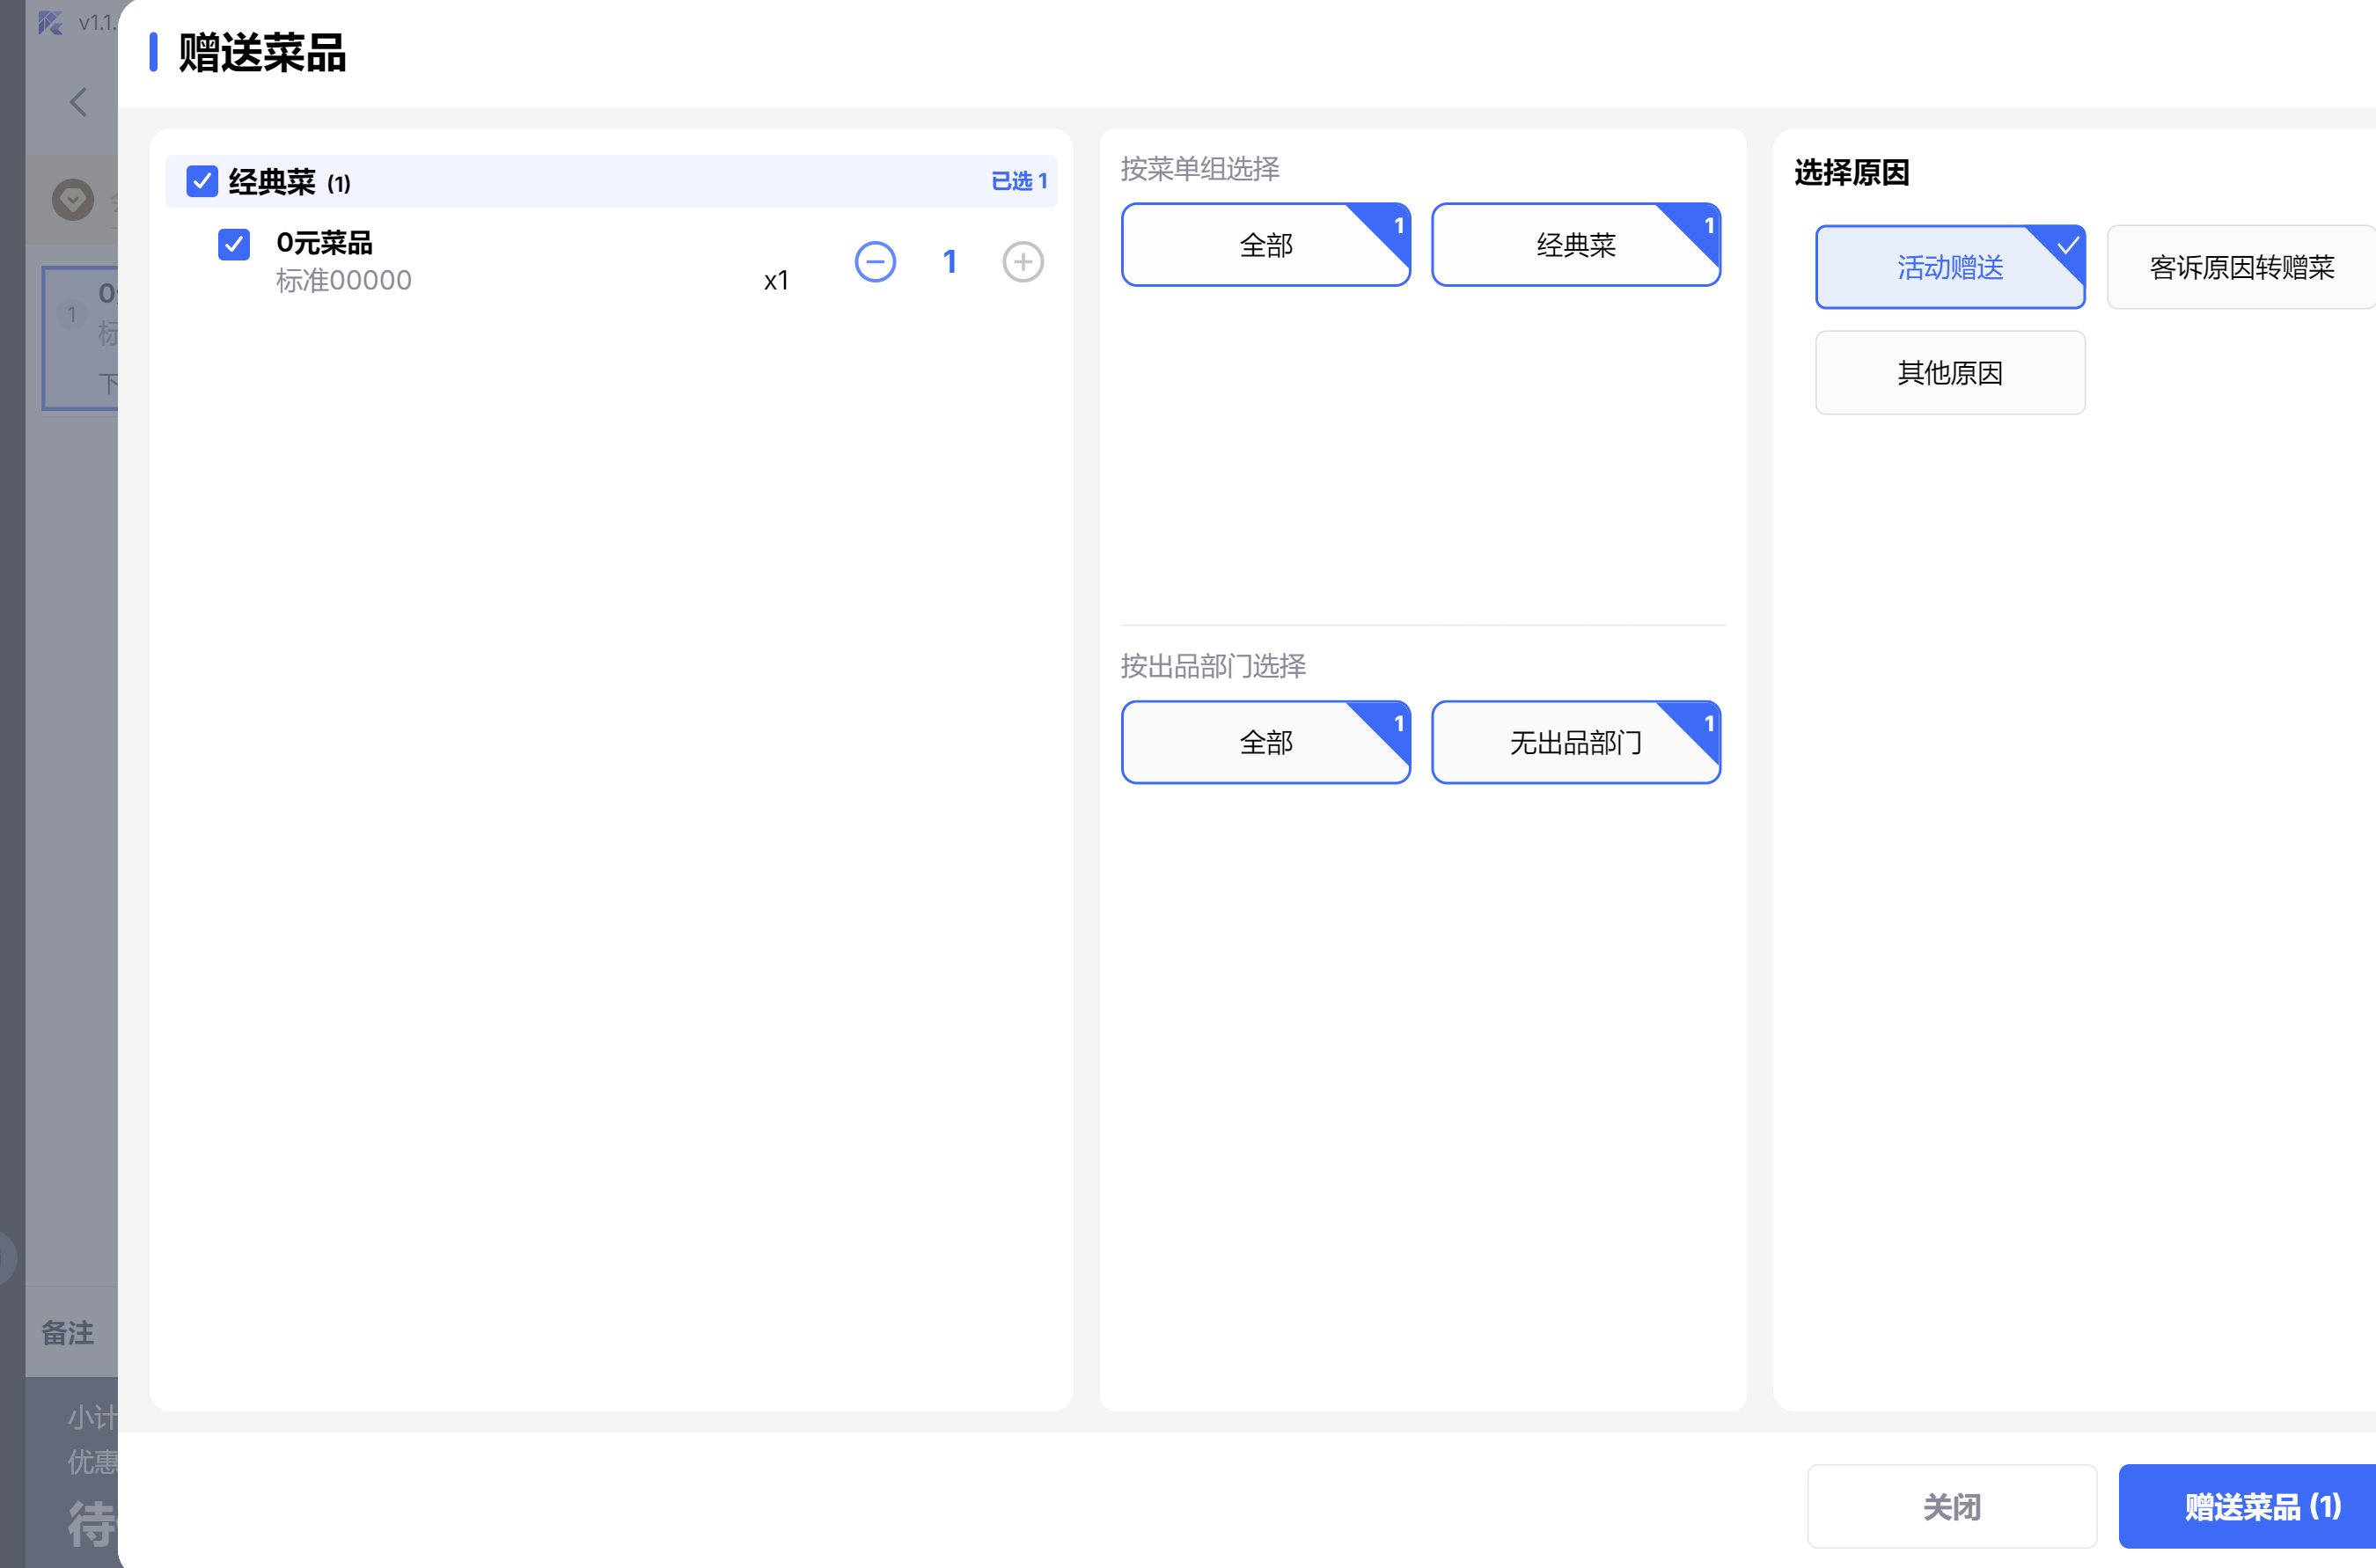
Task: Click the quantity number field
Action: [x=949, y=262]
